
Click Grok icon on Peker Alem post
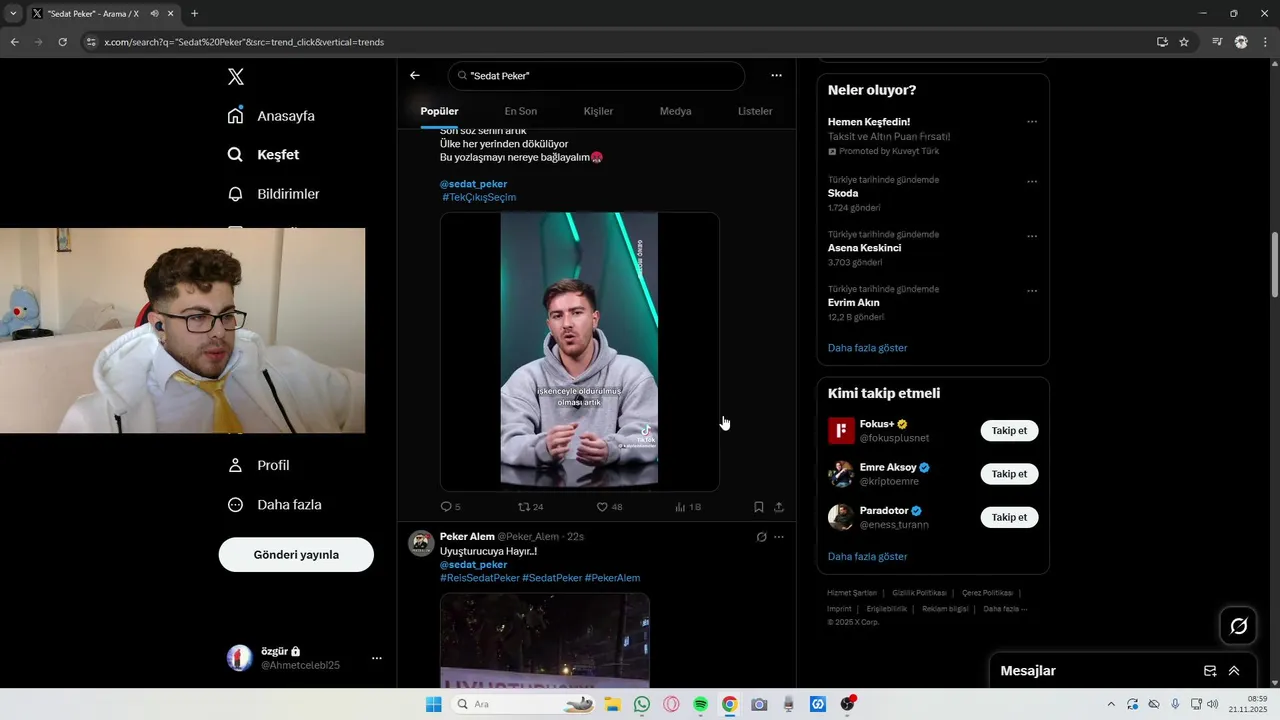point(761,537)
